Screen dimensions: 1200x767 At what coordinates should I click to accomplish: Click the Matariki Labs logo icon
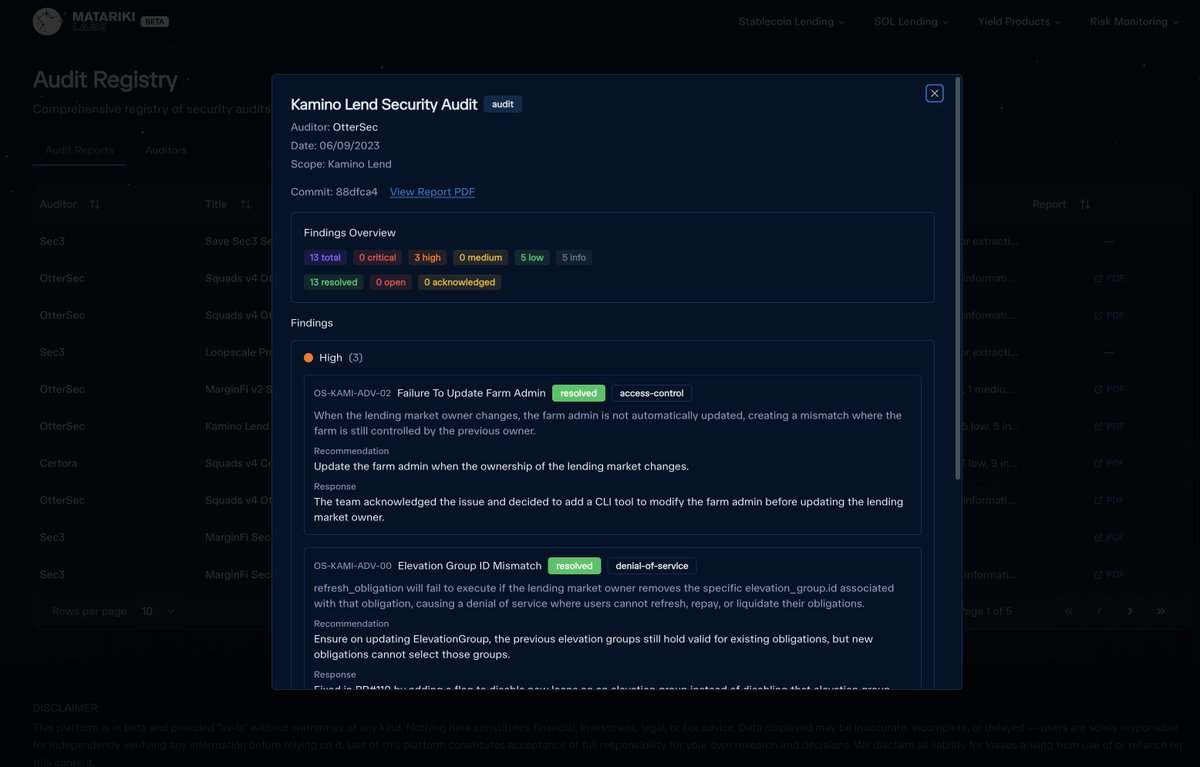(x=47, y=22)
